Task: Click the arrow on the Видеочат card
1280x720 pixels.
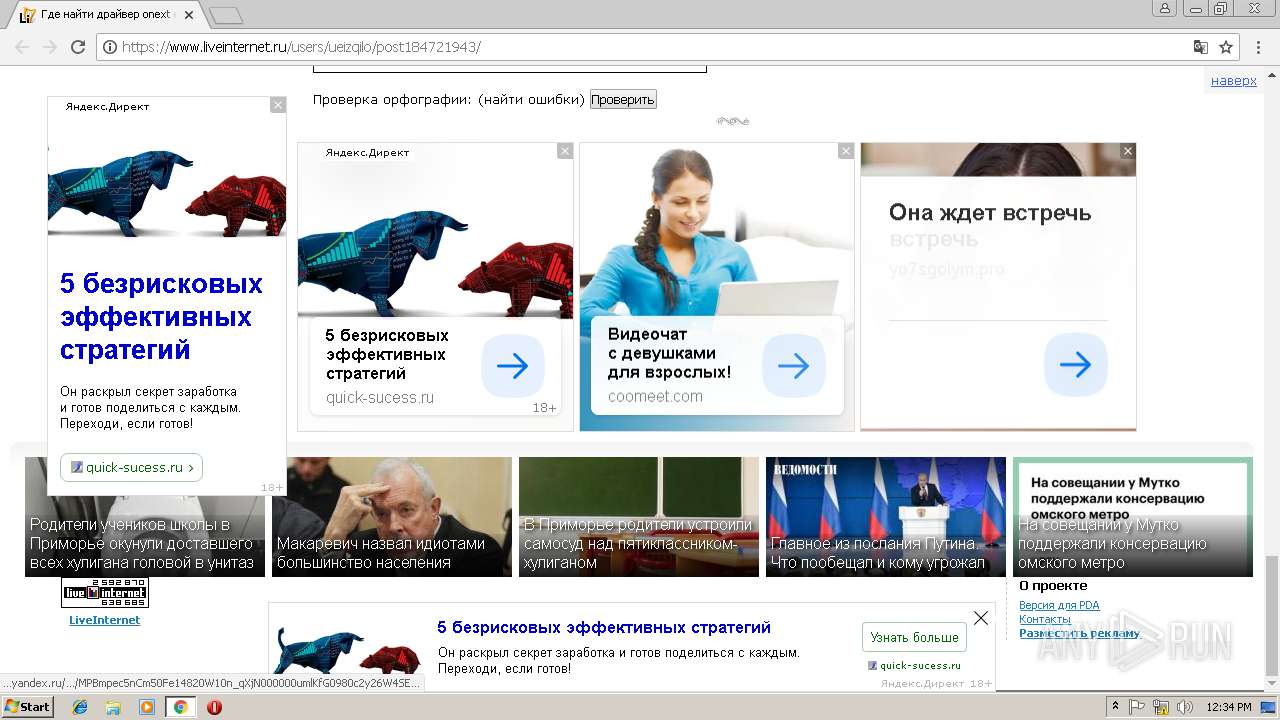Action: [794, 366]
